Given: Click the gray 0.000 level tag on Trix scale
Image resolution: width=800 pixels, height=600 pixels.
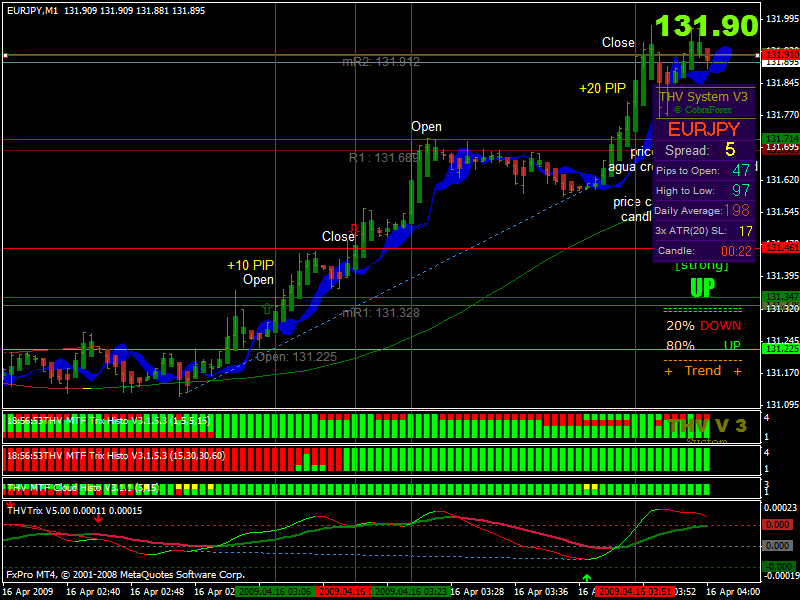Looking at the screenshot, I should click(778, 545).
